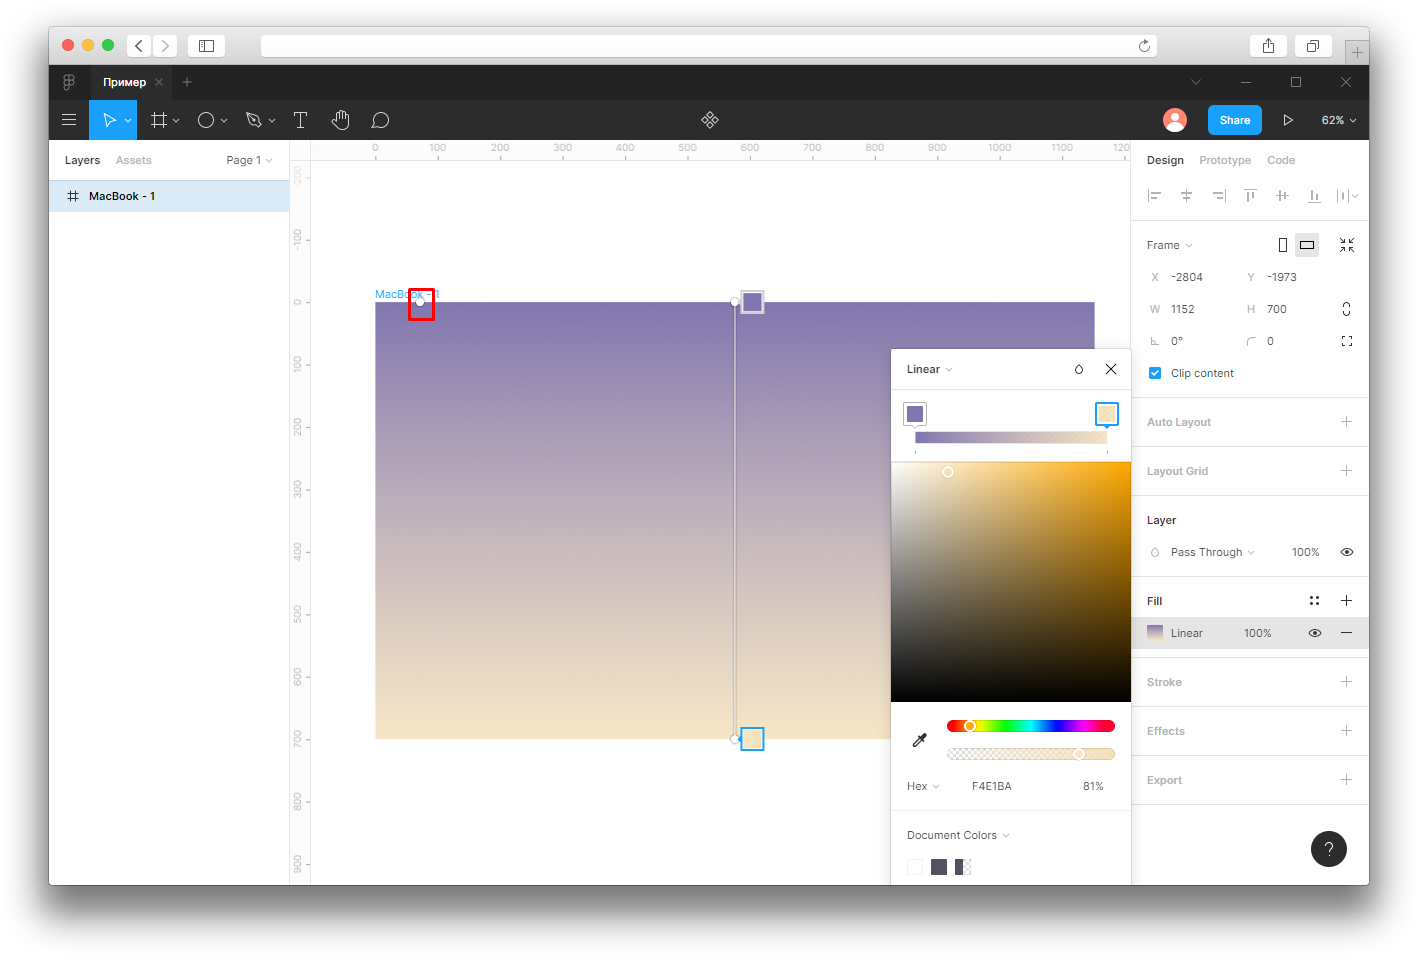Pick a color with the eyedropper

point(920,740)
